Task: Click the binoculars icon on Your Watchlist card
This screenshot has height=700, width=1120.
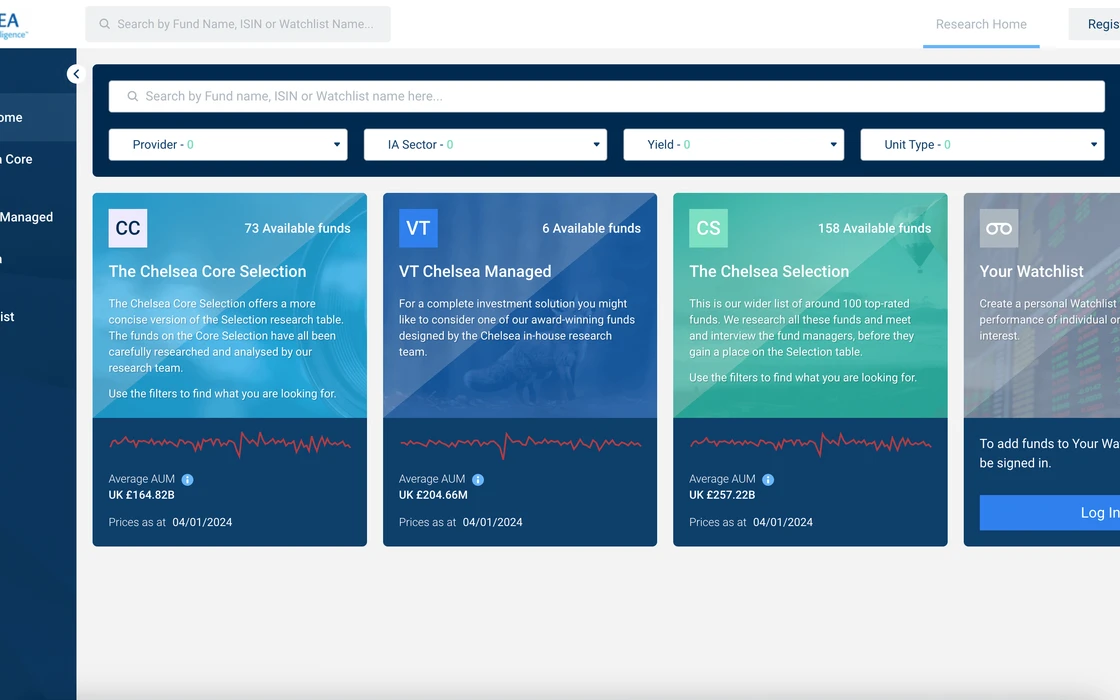Action: (999, 228)
